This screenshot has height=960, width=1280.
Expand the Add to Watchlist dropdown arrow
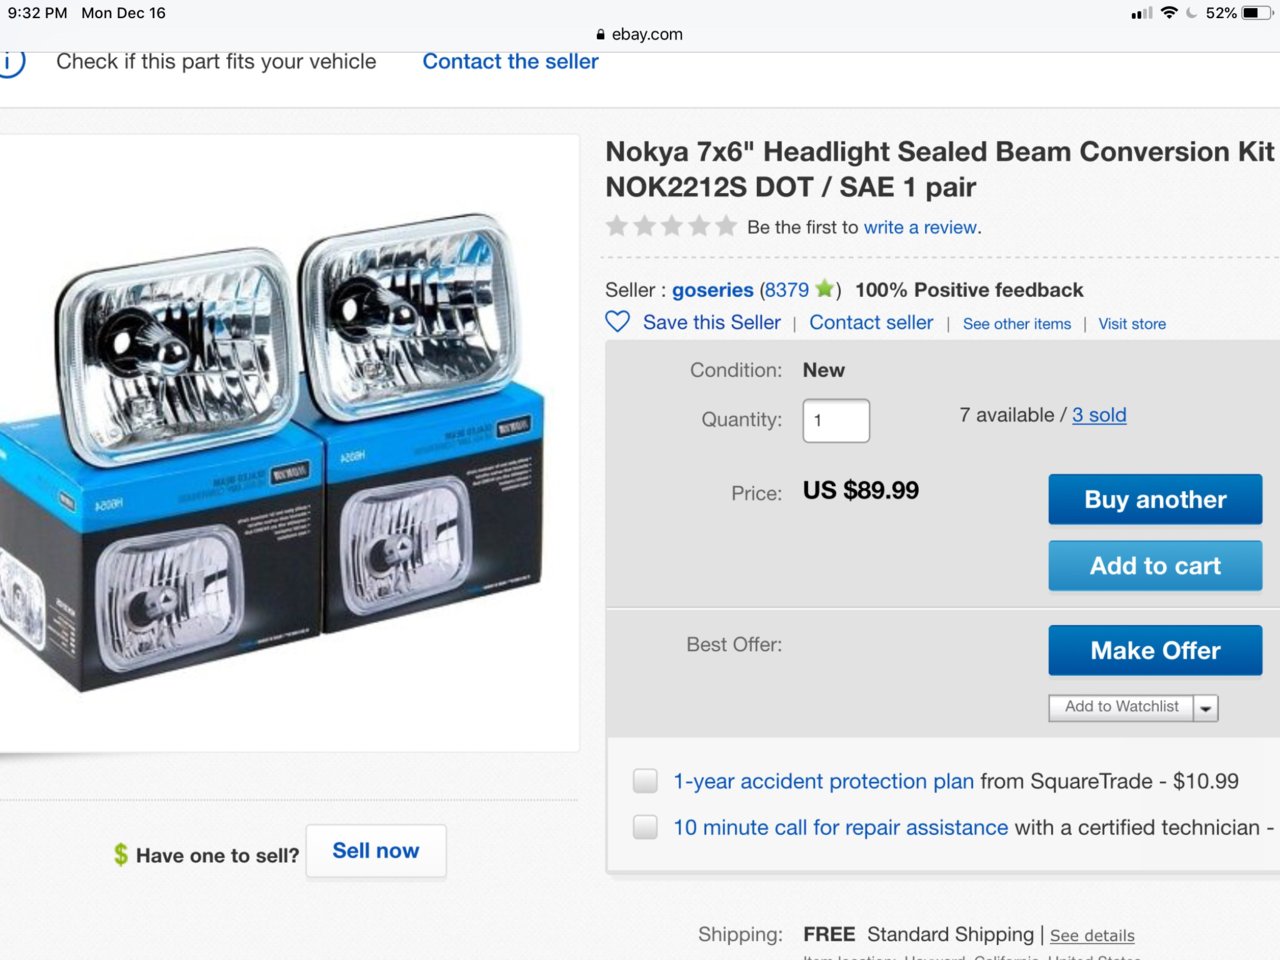pos(1206,708)
